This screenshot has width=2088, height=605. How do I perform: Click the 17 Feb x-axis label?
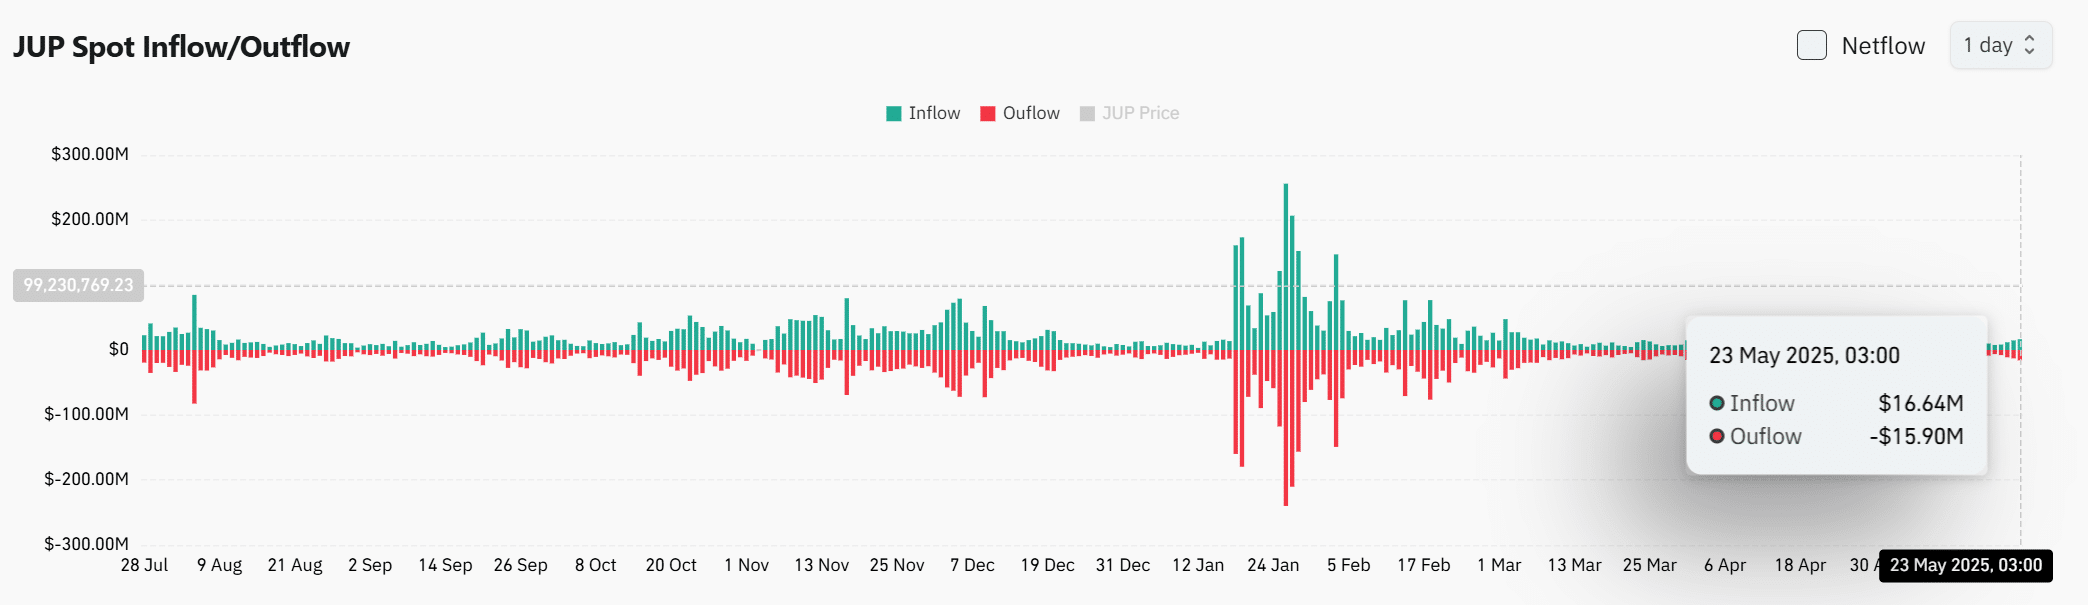(1423, 565)
